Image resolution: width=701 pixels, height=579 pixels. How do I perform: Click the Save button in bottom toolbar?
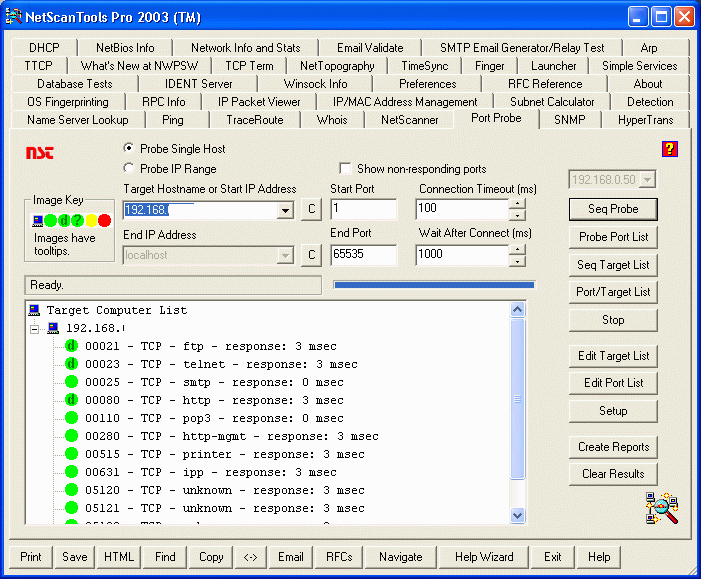75,557
